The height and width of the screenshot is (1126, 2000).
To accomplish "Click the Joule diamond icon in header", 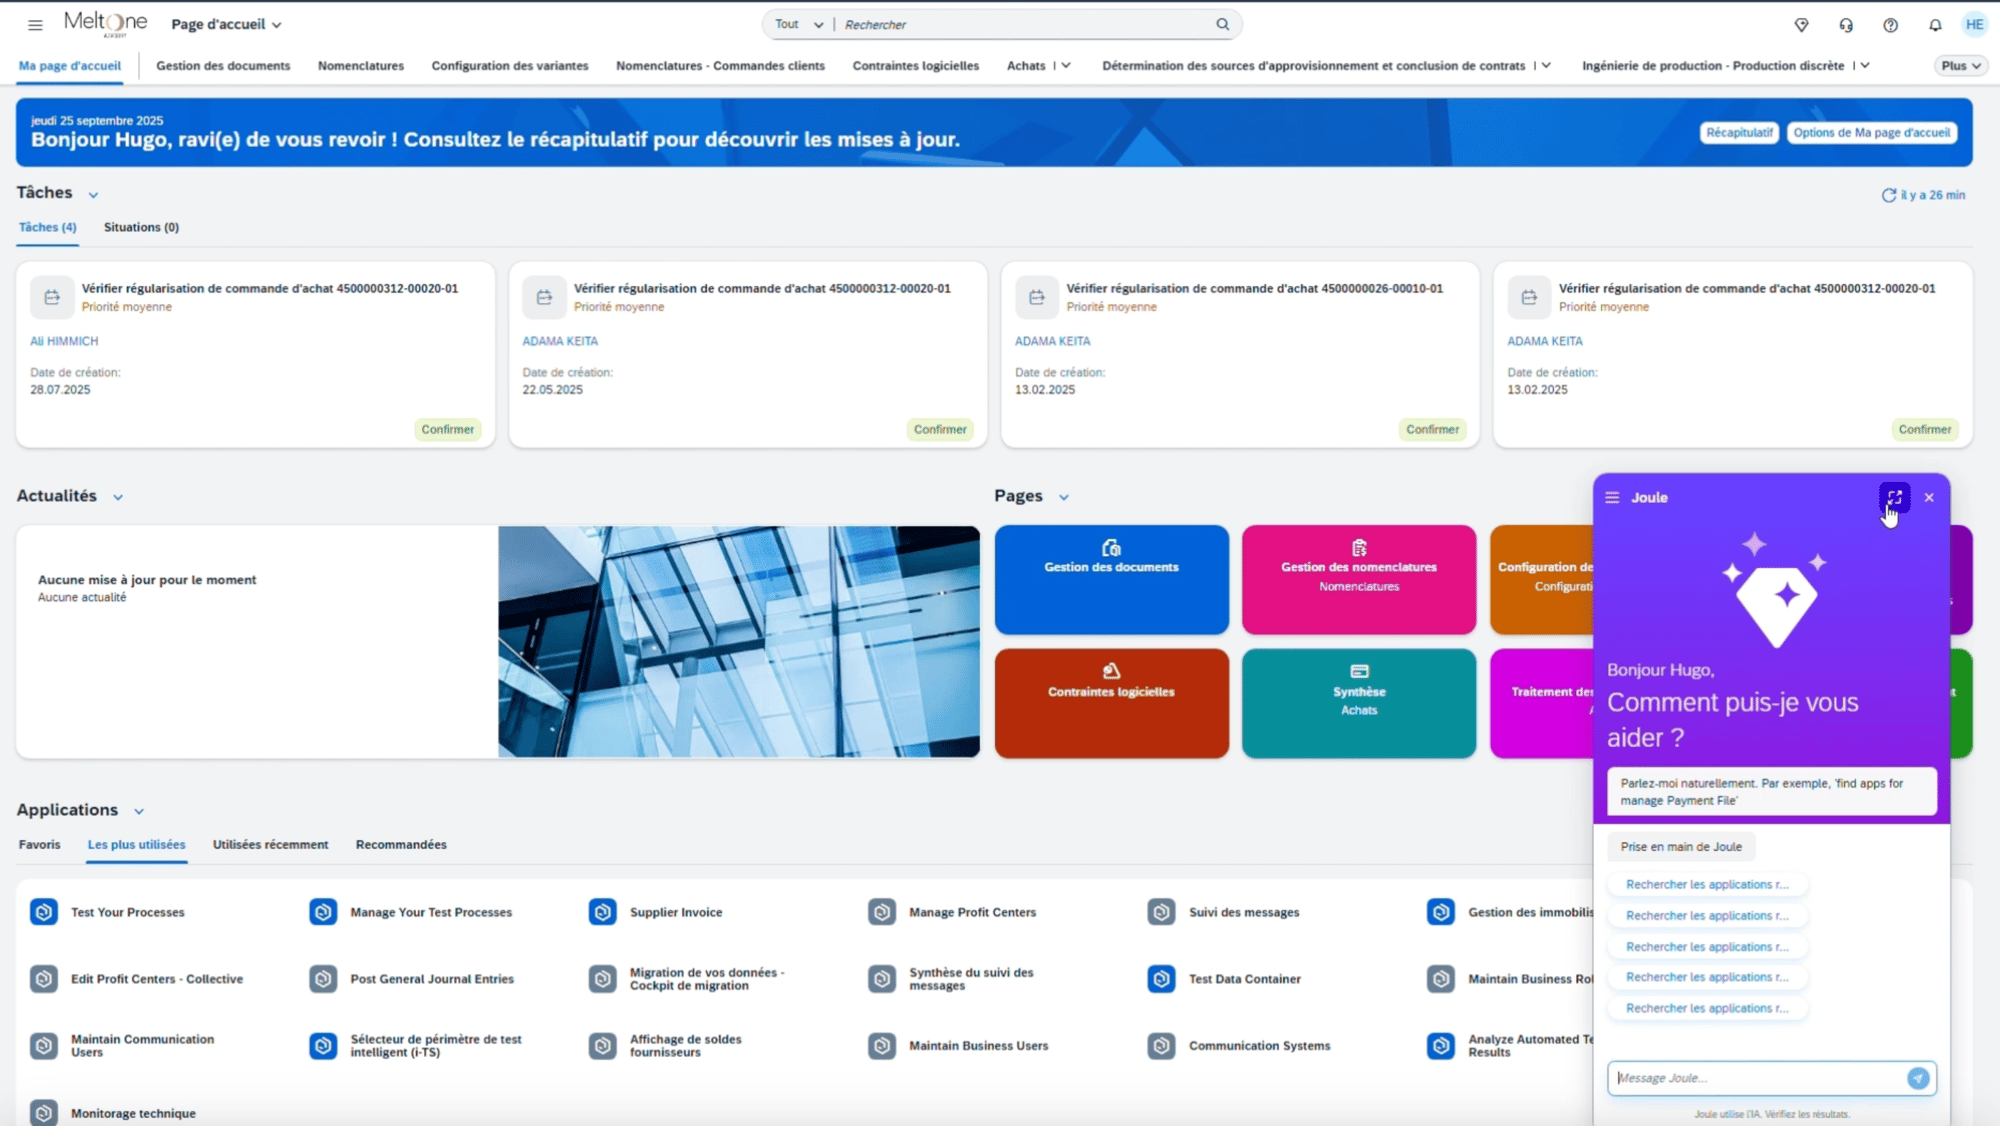I will 1801,25.
